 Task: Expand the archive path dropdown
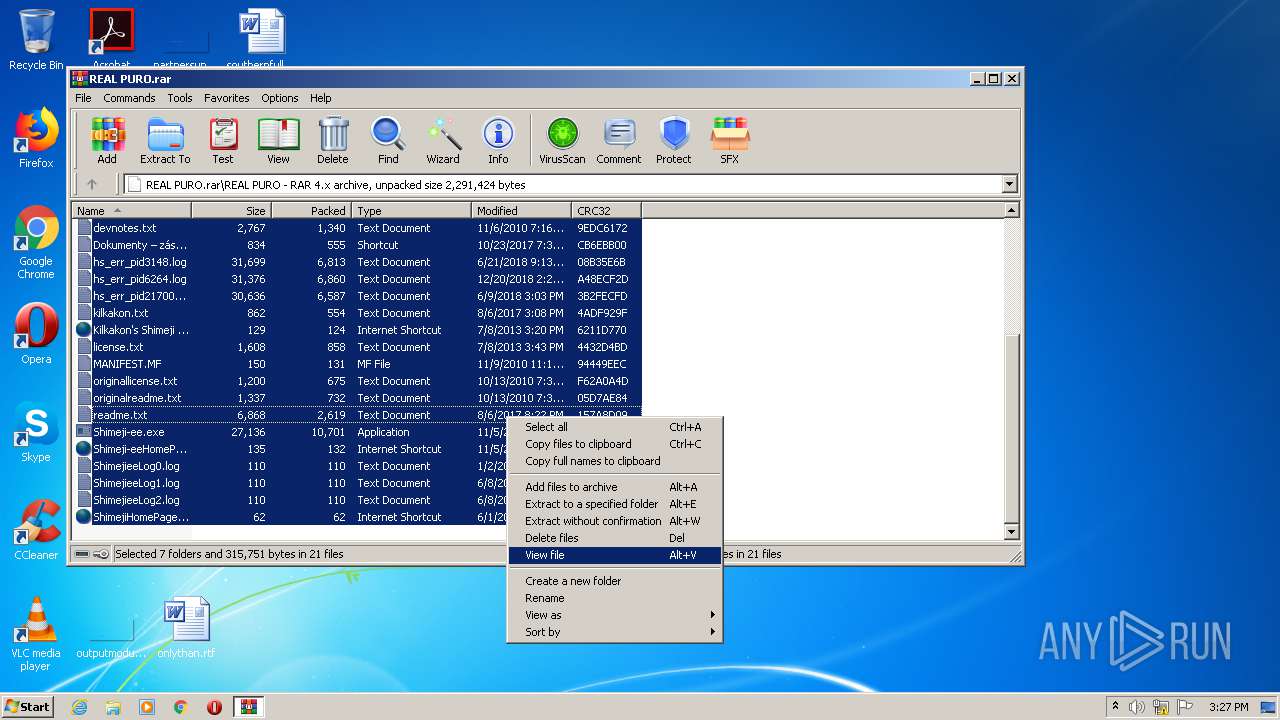click(x=1009, y=184)
